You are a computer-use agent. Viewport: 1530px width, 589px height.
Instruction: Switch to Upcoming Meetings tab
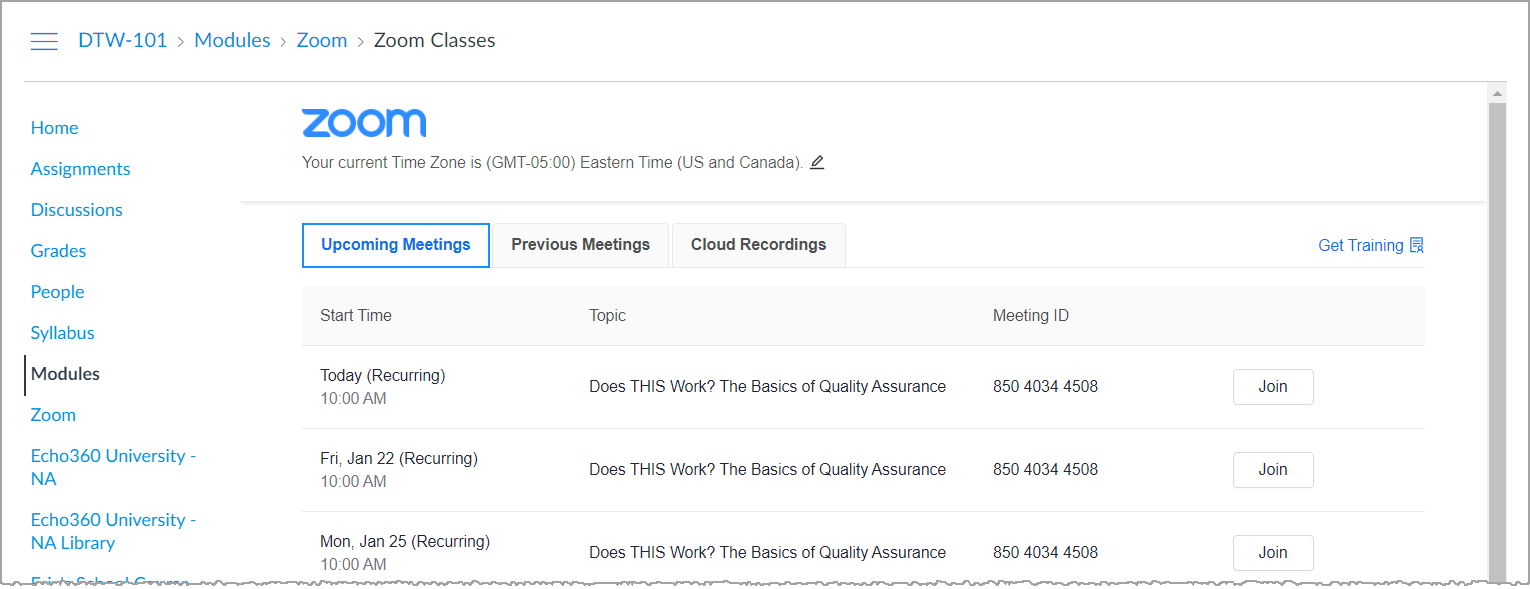396,245
